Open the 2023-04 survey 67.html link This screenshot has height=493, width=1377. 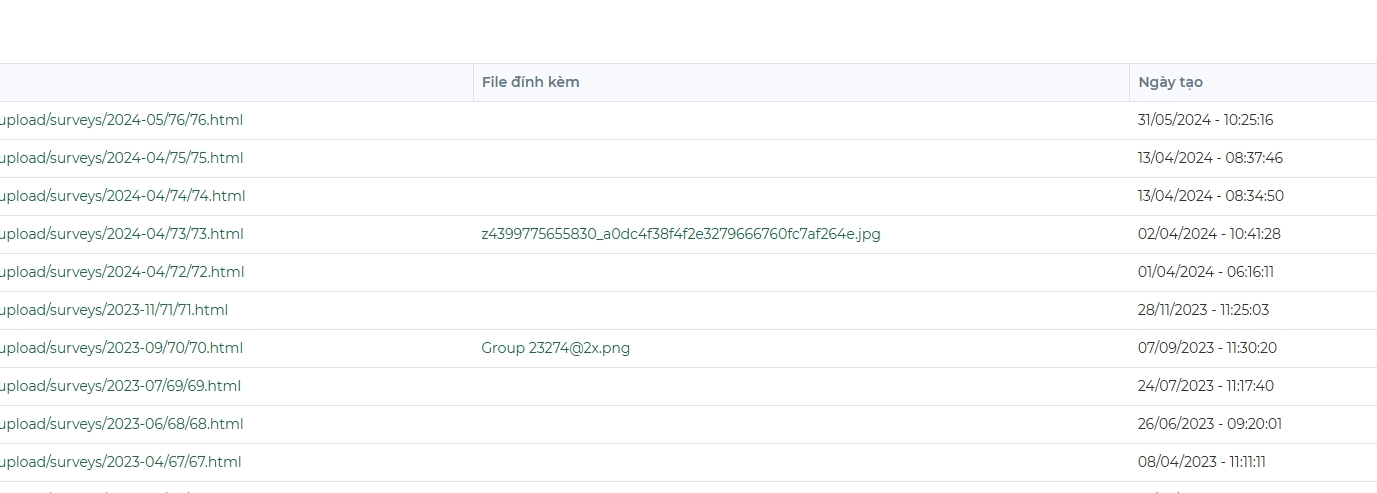pos(119,462)
